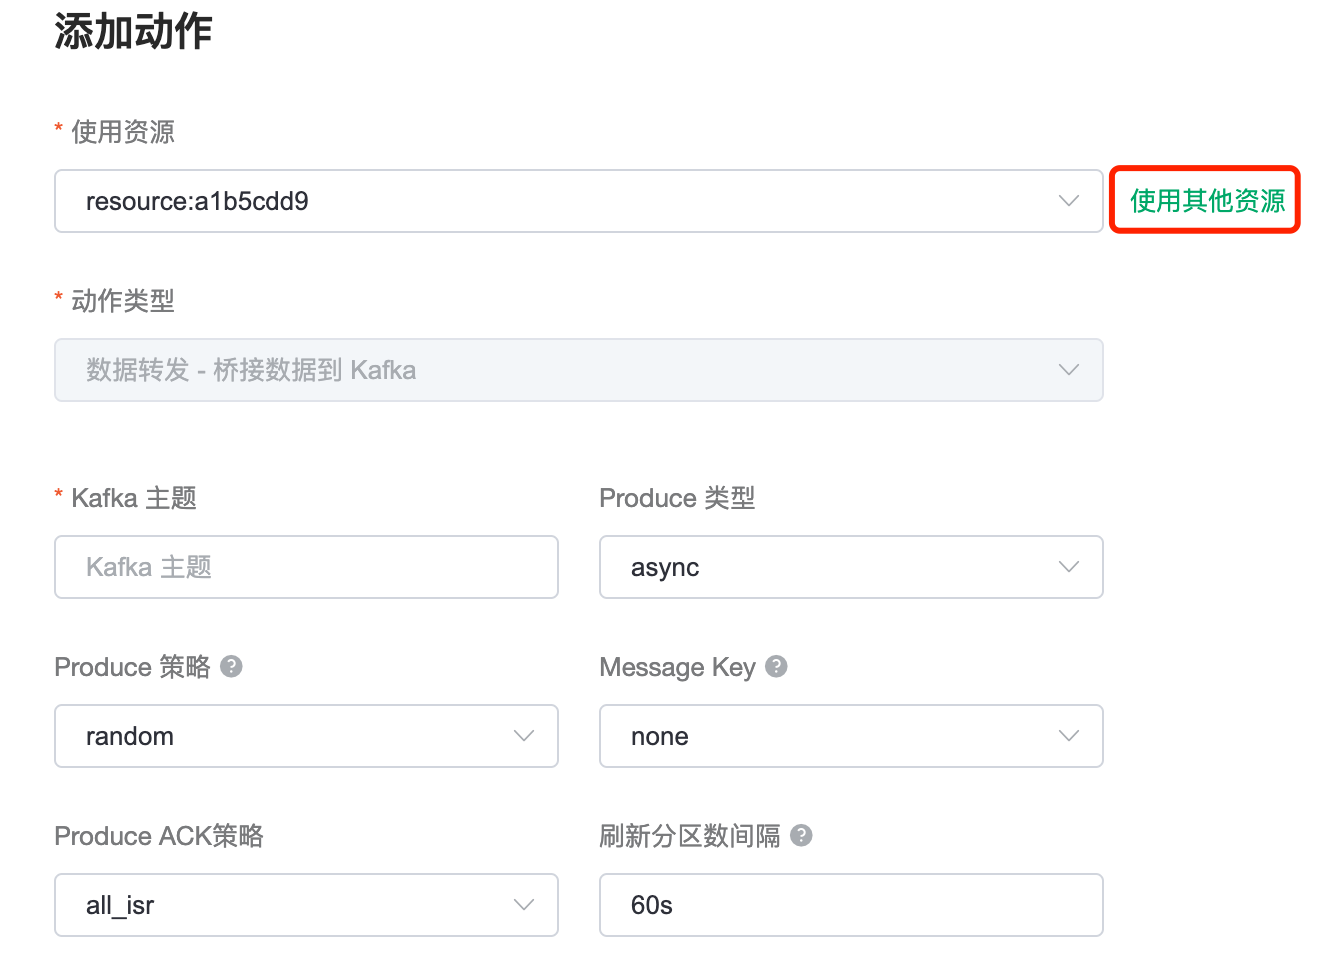
Task: Click the chevron arrow in the 使用资源 selector
Action: [x=1068, y=201]
